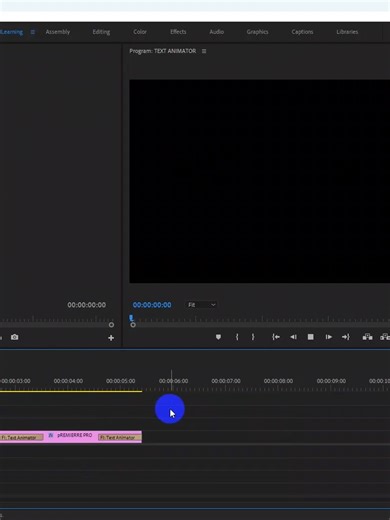Click the Source monitor zoom scroll handle

111,325
